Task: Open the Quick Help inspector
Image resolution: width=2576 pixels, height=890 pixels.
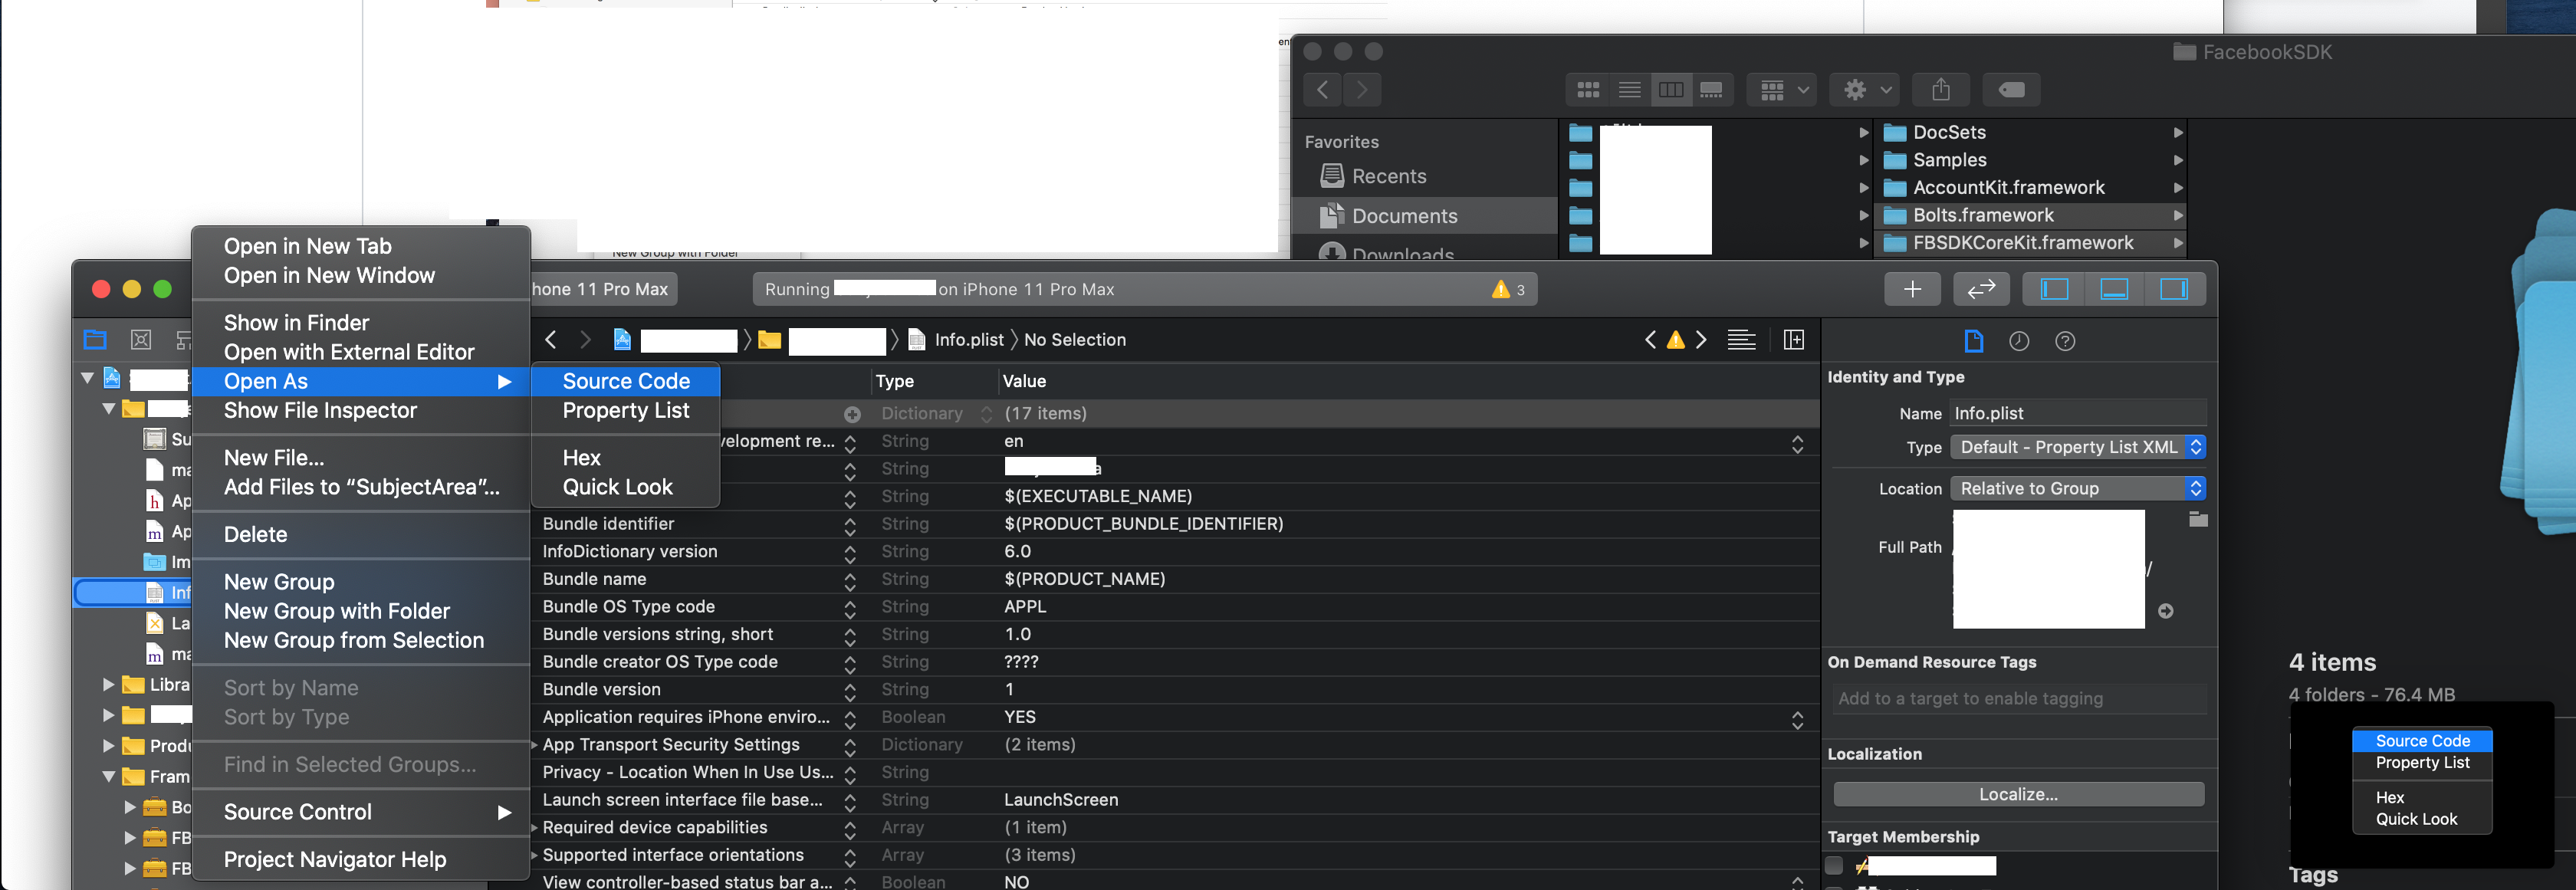Action: point(2064,341)
